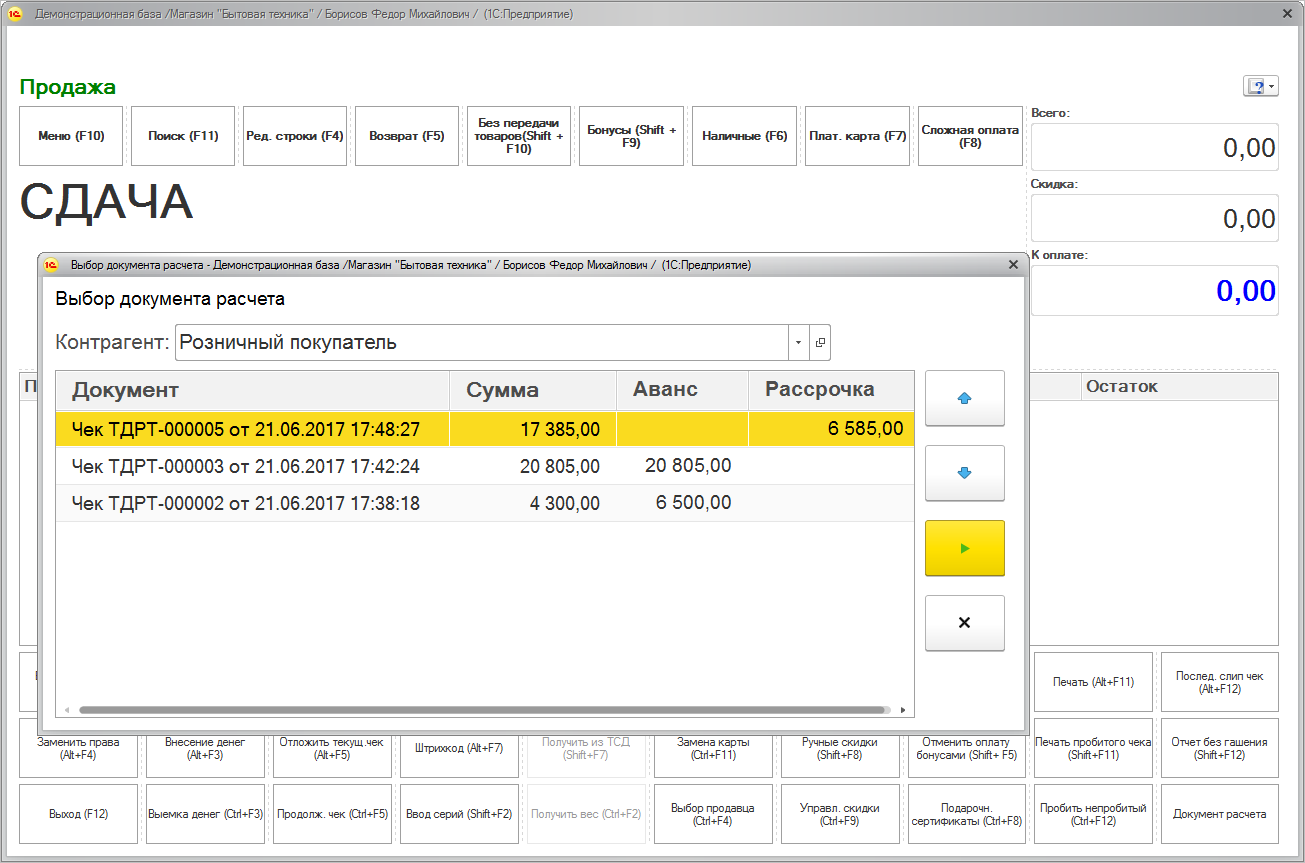Click the Возврат (F5) button

[406, 136]
